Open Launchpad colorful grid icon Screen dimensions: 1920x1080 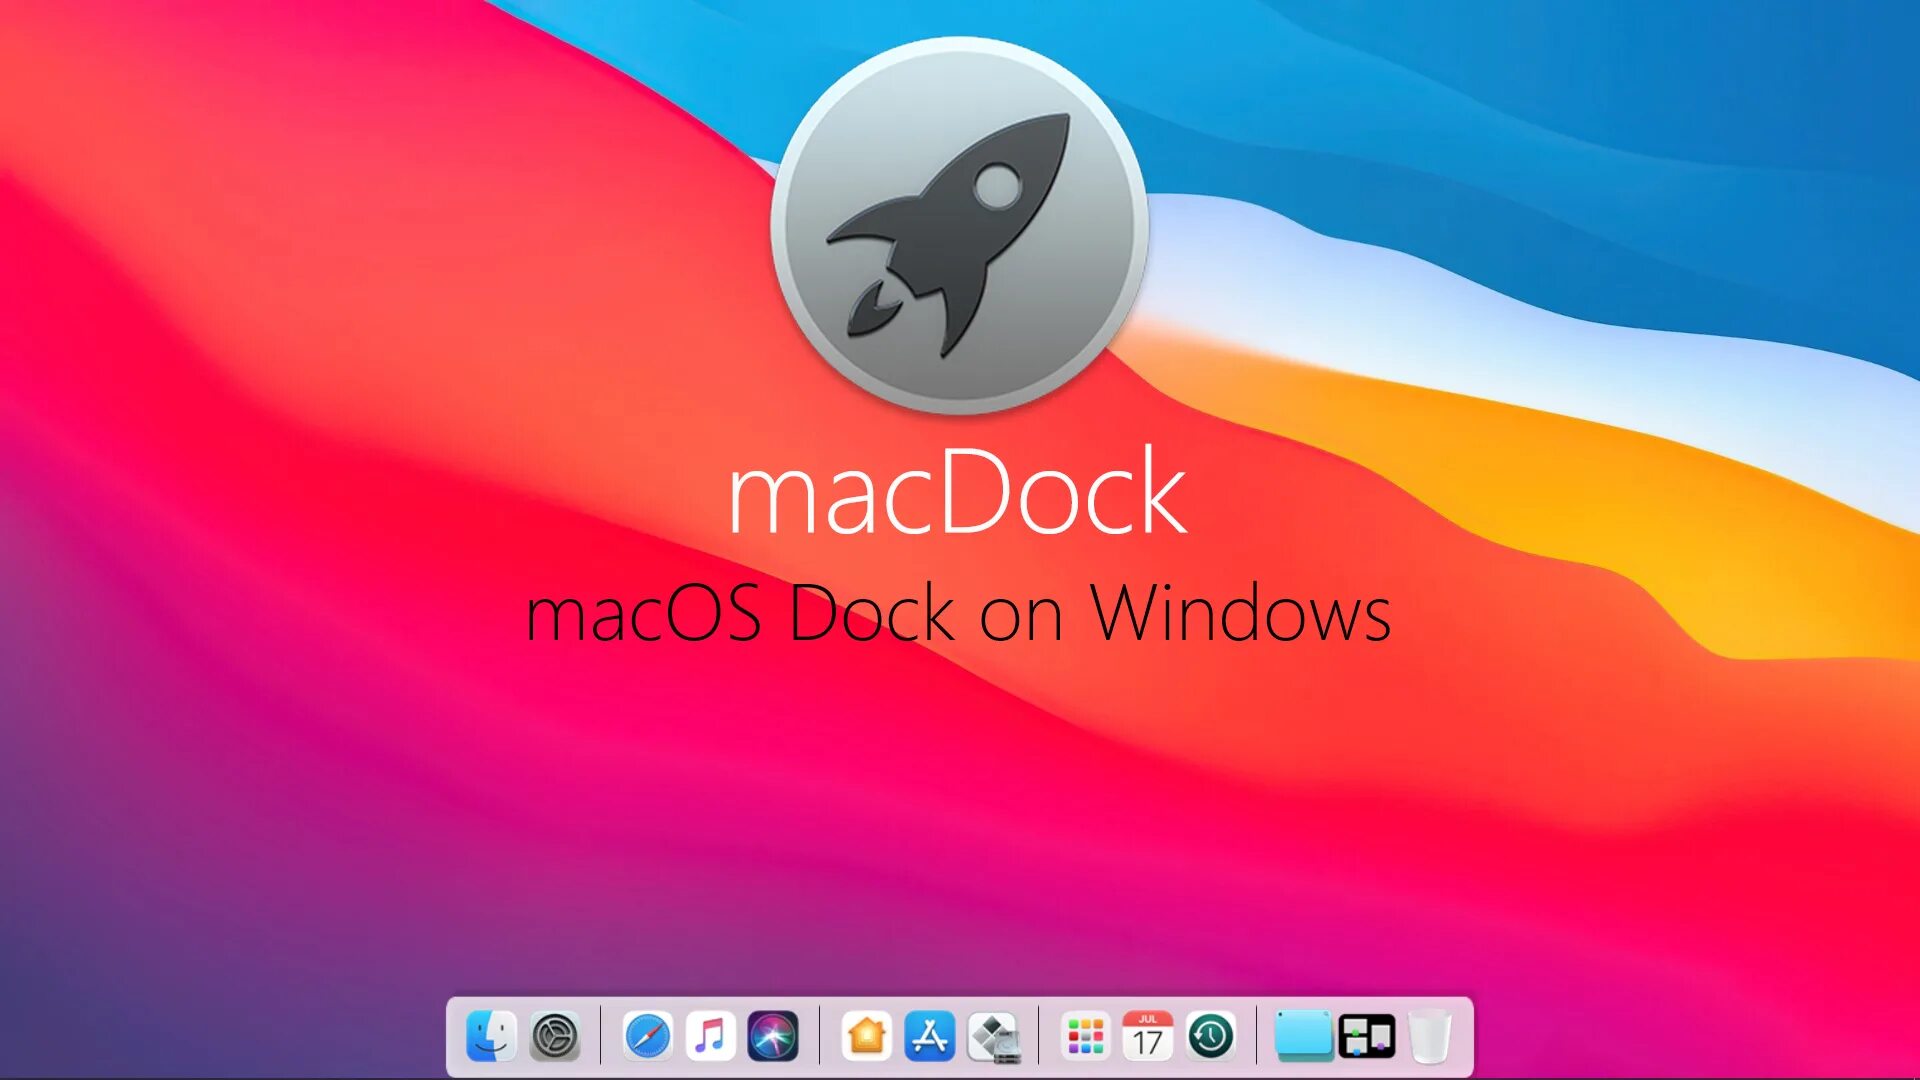tap(1085, 1036)
